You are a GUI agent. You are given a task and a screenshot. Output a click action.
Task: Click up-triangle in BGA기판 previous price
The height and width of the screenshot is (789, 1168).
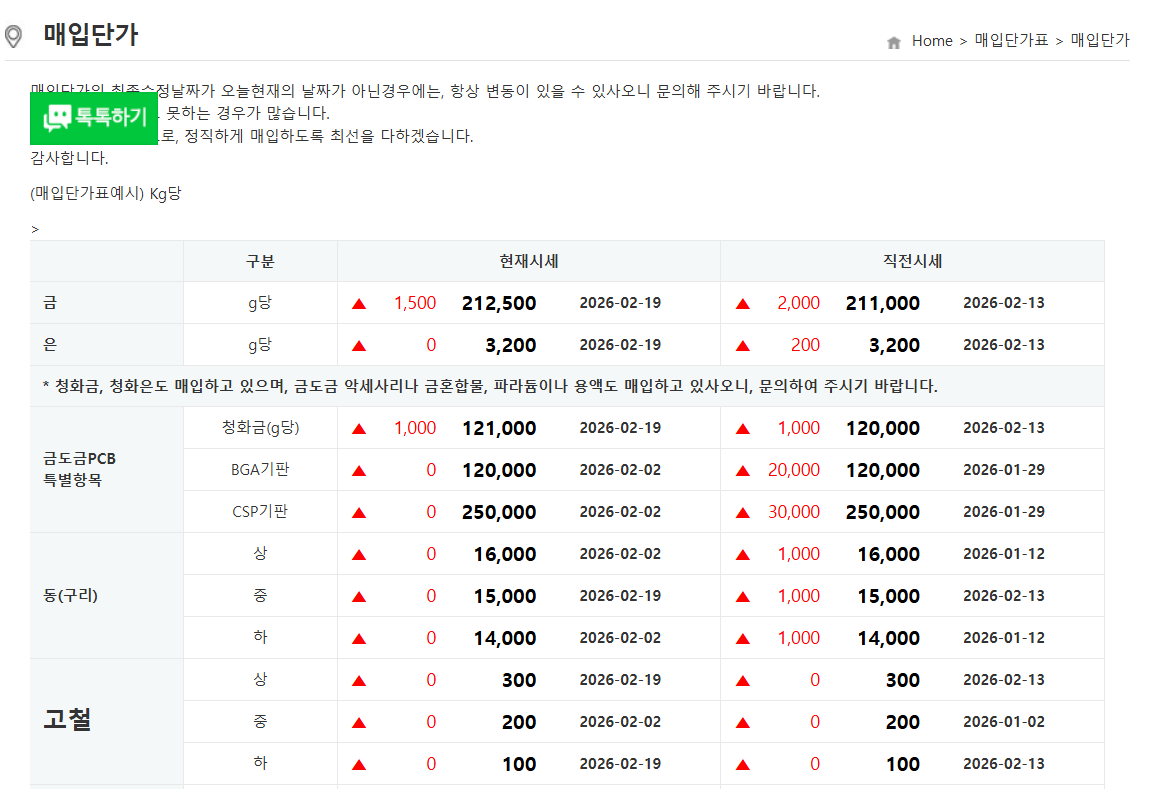coord(743,472)
